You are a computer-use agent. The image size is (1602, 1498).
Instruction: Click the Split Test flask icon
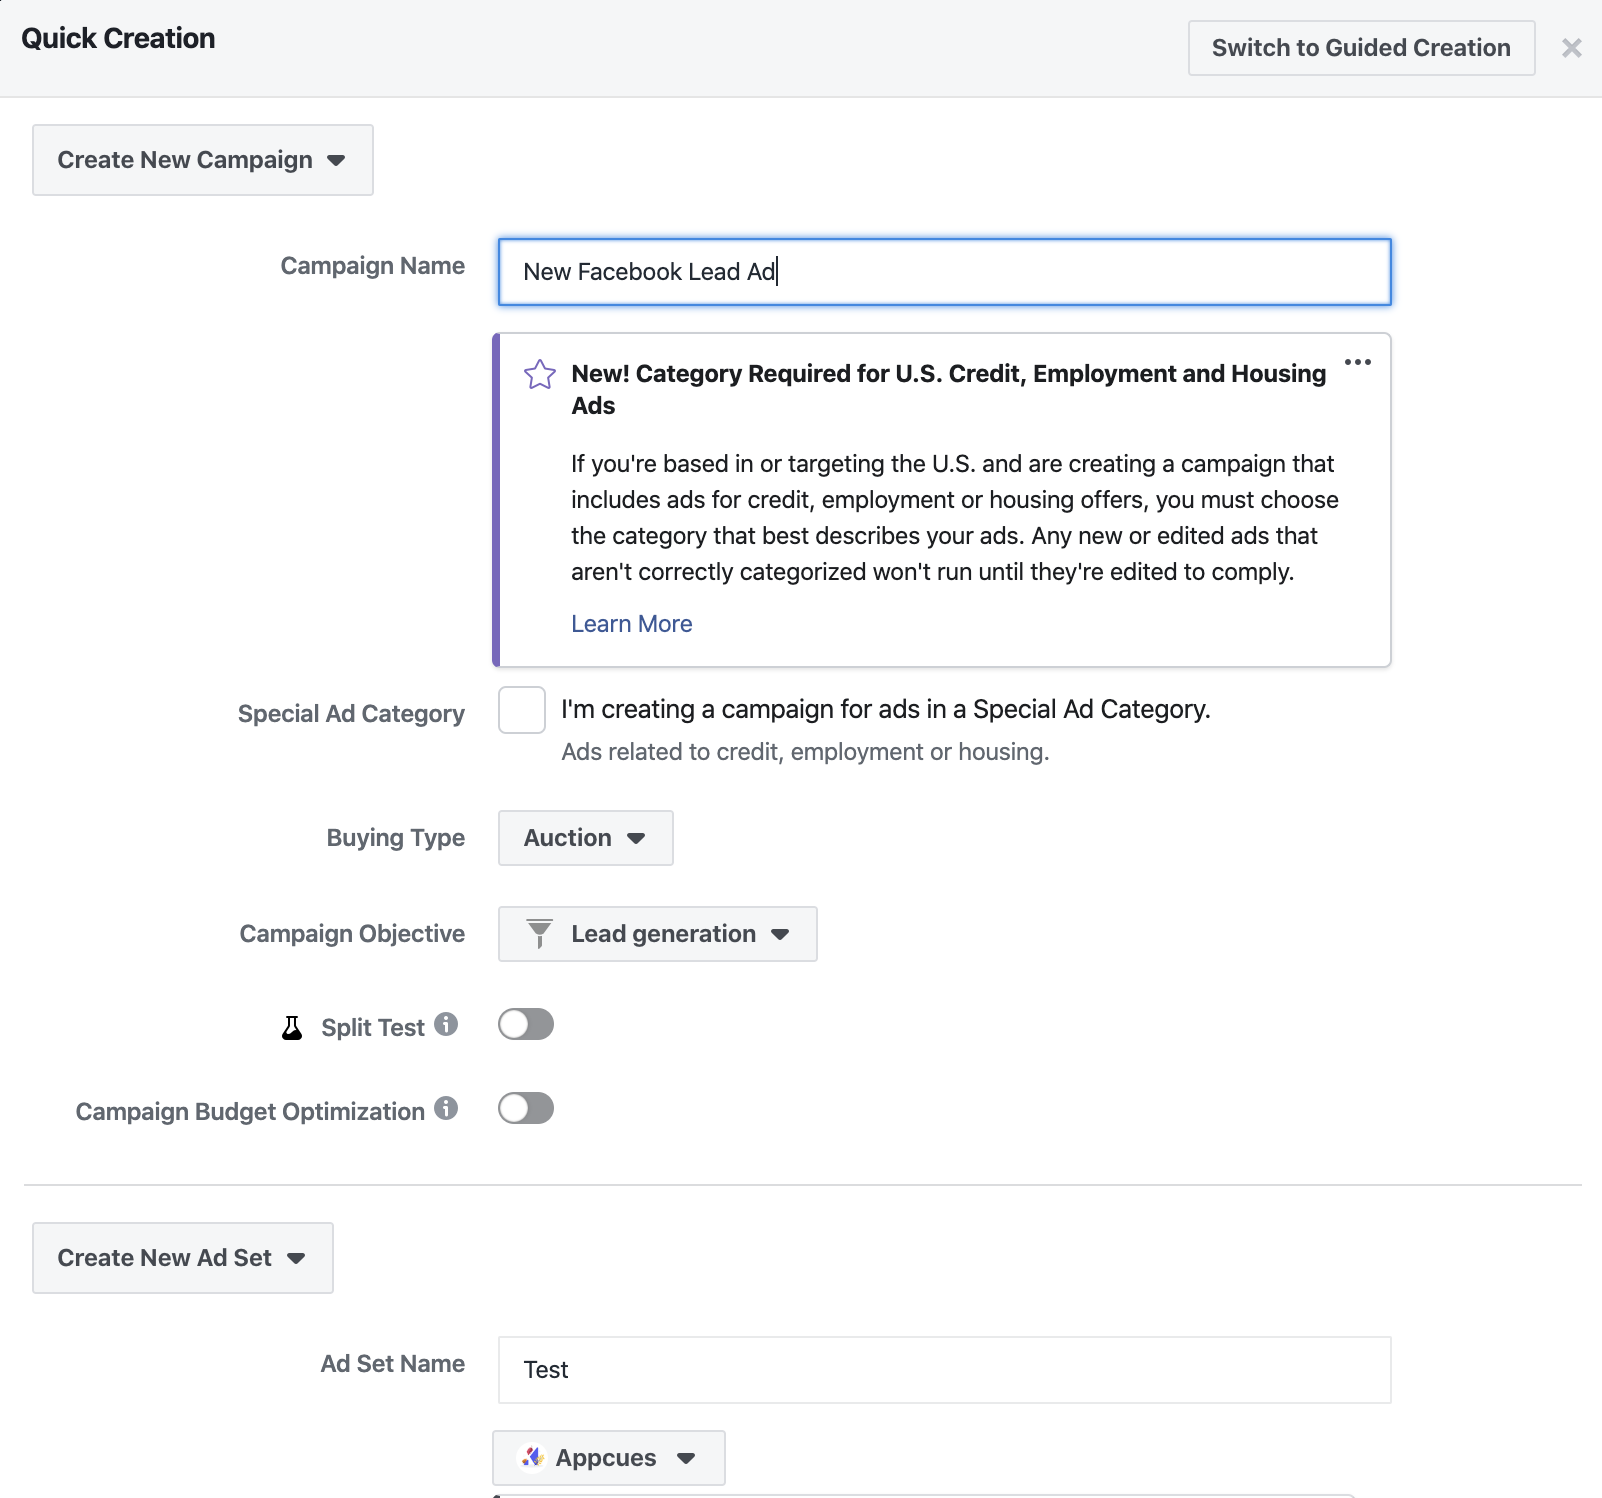point(292,1028)
